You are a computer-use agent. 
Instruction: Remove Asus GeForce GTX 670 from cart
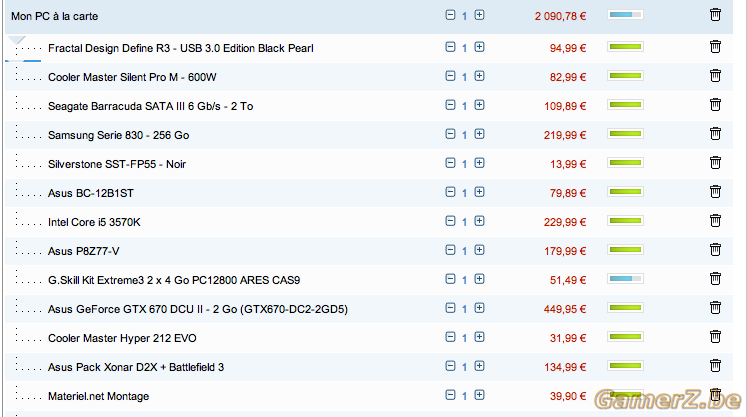715,308
